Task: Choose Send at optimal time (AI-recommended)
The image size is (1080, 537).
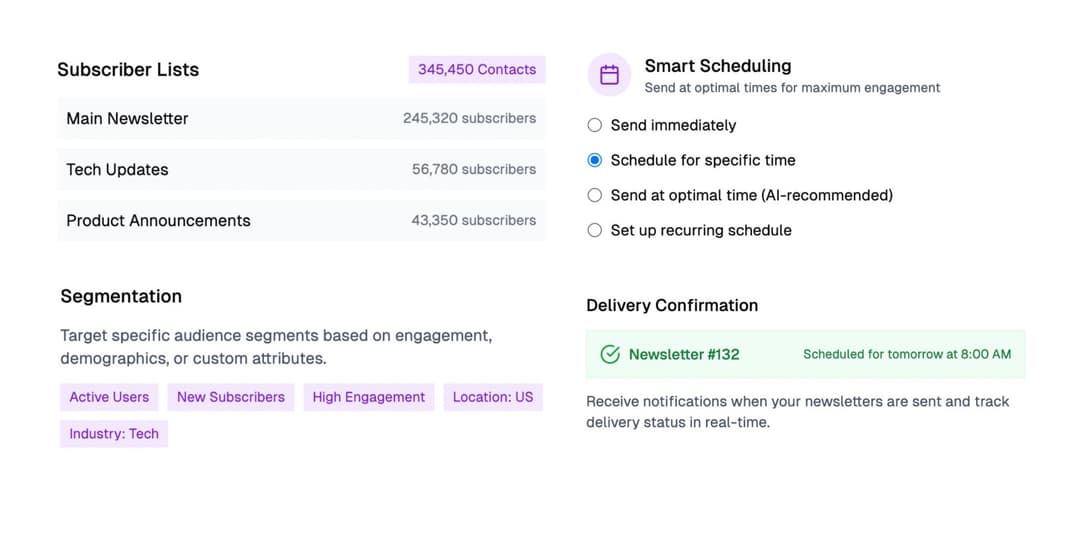Action: tap(594, 196)
